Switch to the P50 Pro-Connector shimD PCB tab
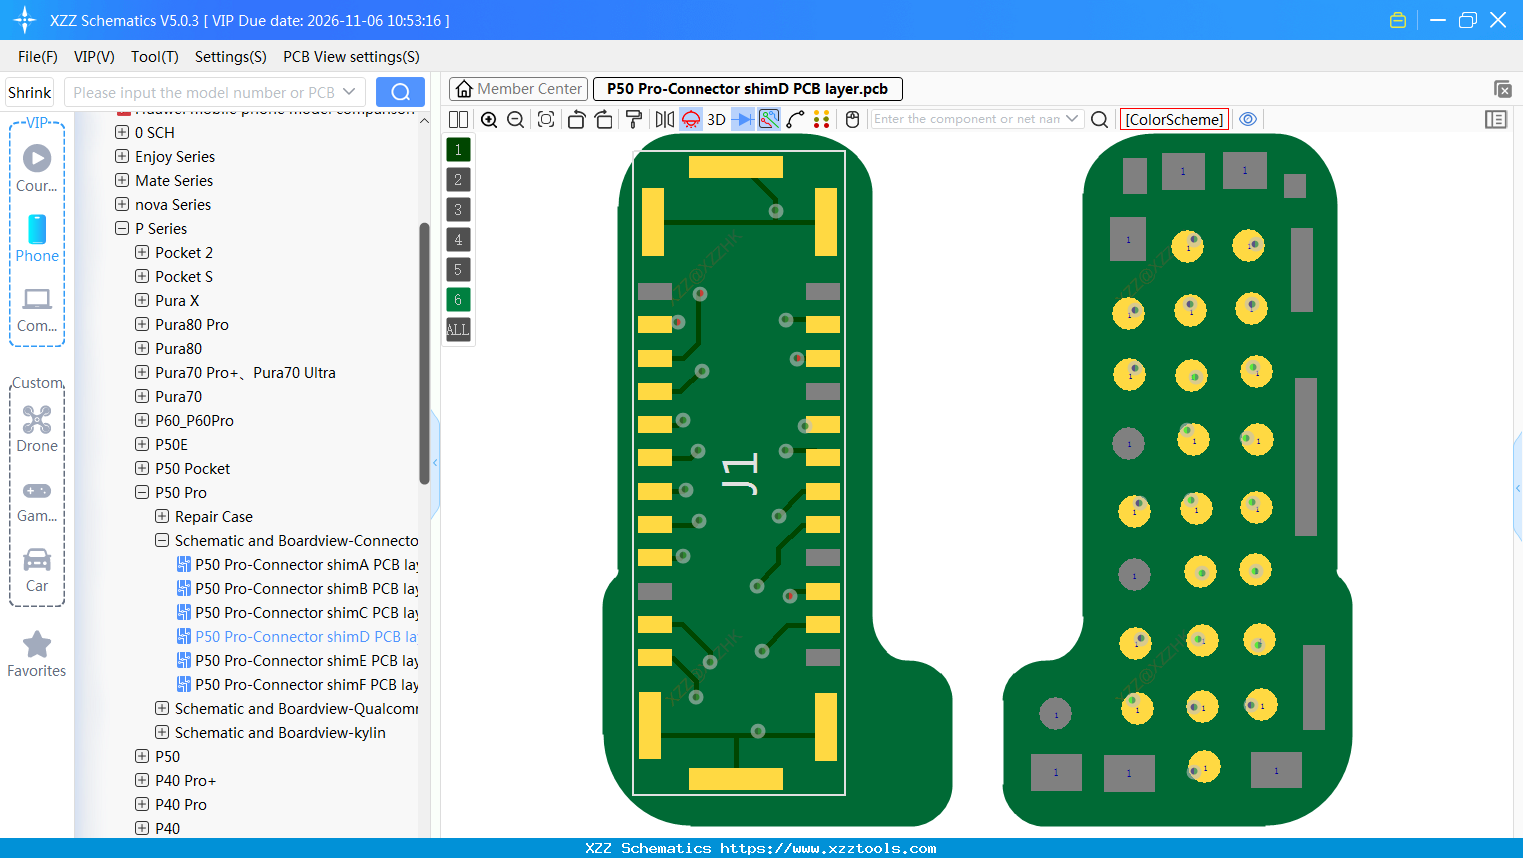 747,88
